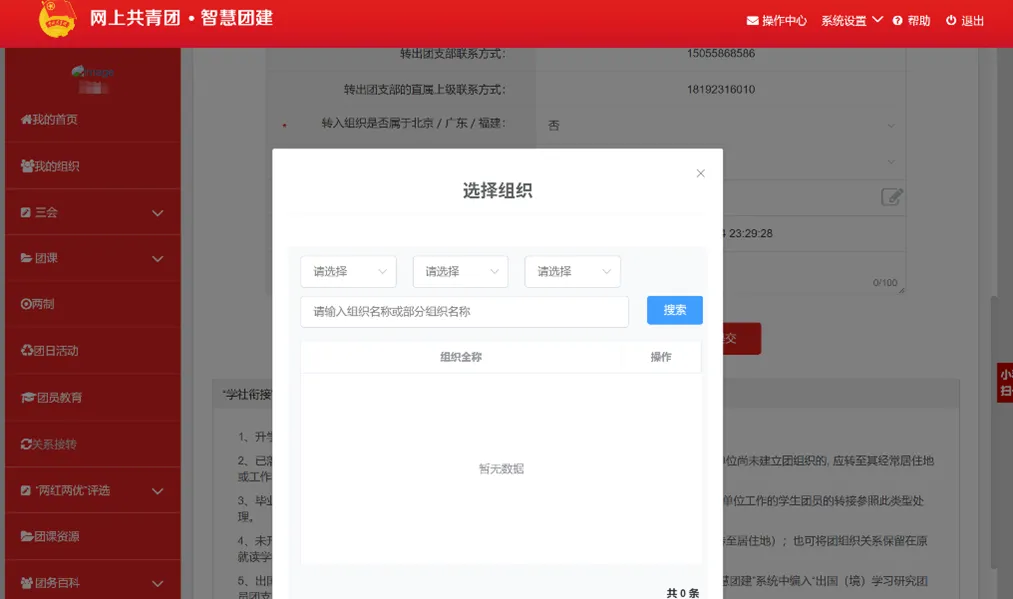Click the organization name search field
The width and height of the screenshot is (1013, 599).
464,312
